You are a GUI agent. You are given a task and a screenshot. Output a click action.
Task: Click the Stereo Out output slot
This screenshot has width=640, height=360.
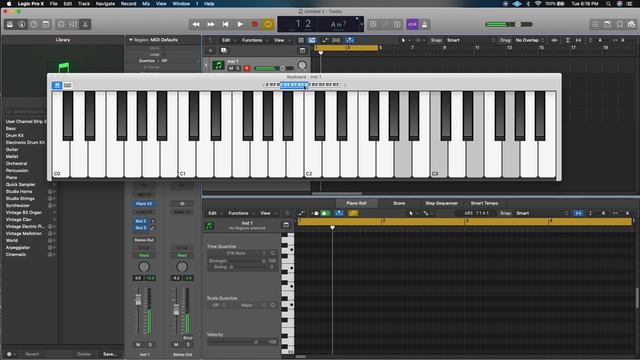[144, 240]
